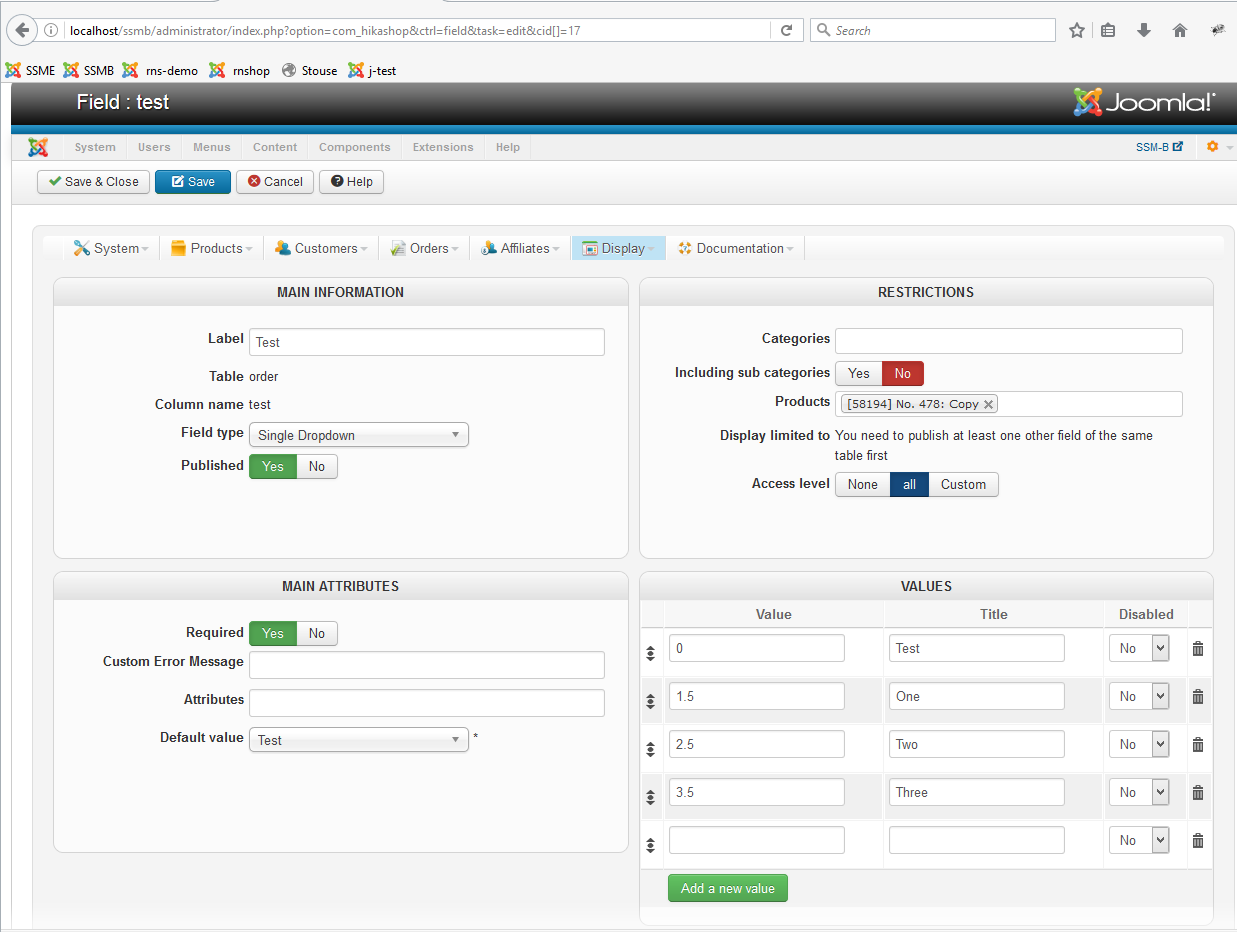
Task: Open the SSME bookmark
Action: 30,70
